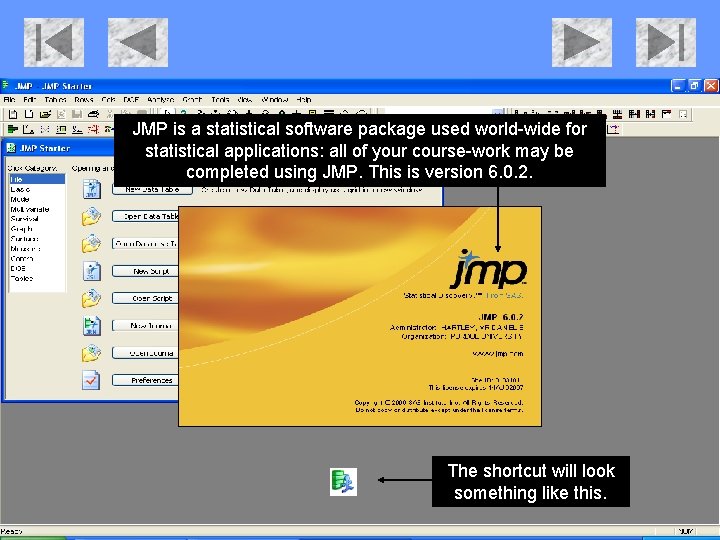The height and width of the screenshot is (540, 720).
Task: Select Surface category in JMP Starter
Action: click(x=37, y=239)
